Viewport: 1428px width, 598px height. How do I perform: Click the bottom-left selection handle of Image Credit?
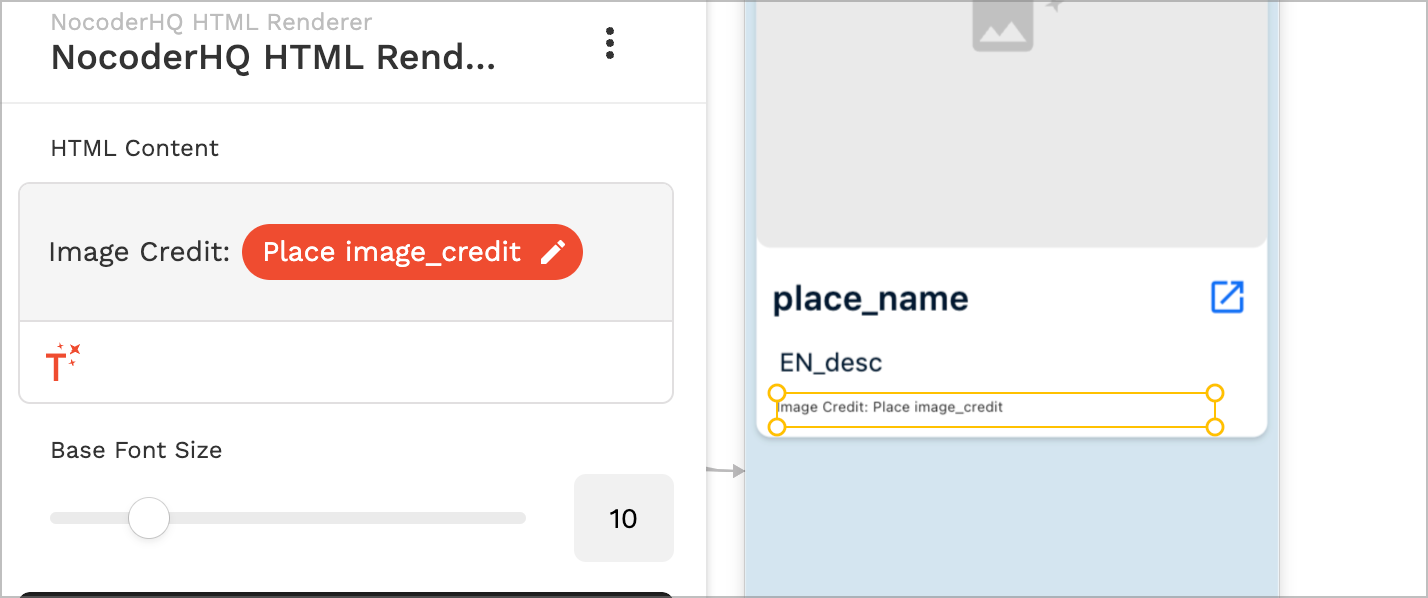[x=777, y=427]
